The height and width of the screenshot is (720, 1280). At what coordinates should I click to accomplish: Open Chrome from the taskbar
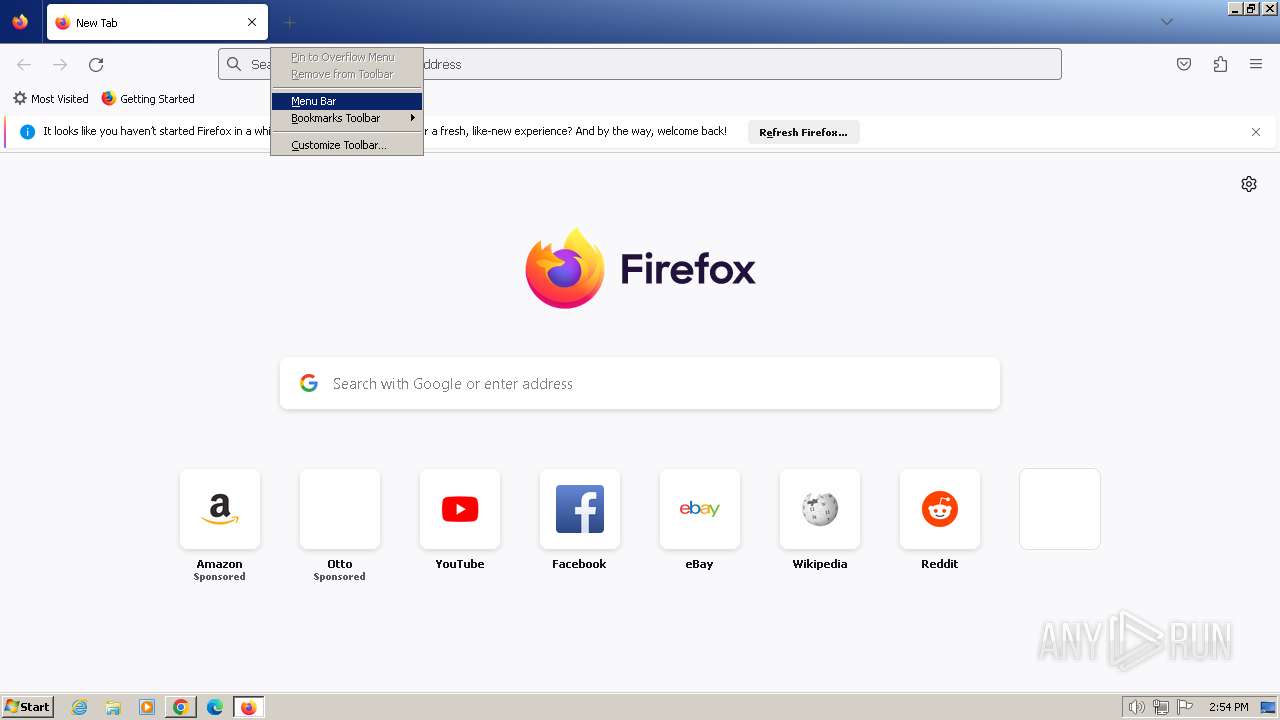(181, 707)
